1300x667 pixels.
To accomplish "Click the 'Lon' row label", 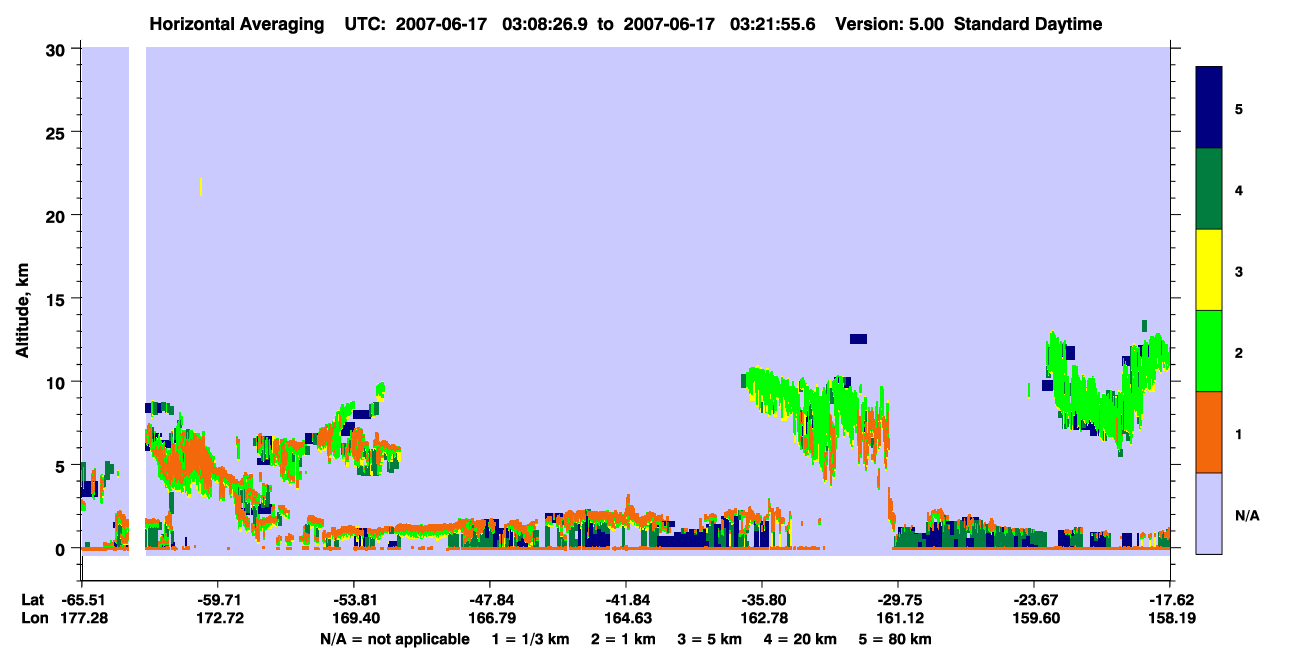I will pyautogui.click(x=33, y=618).
